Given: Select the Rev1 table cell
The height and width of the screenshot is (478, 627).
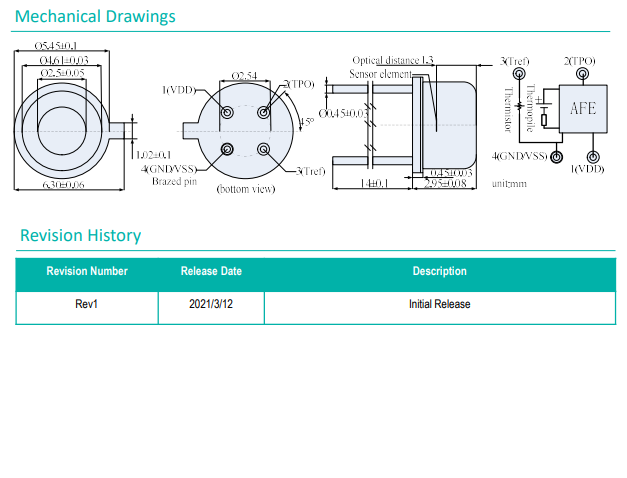Looking at the screenshot, I should coord(87,304).
